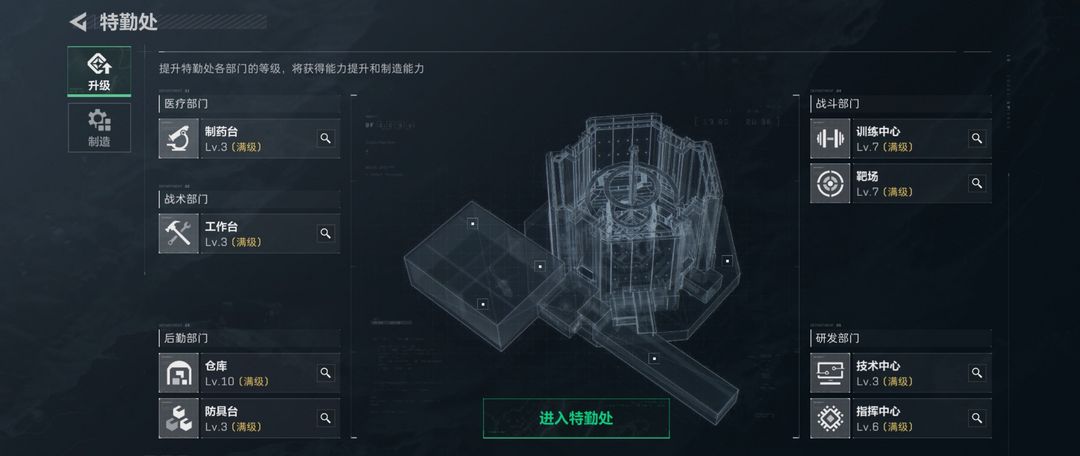Click the 制药台 microscope icon

(178, 138)
